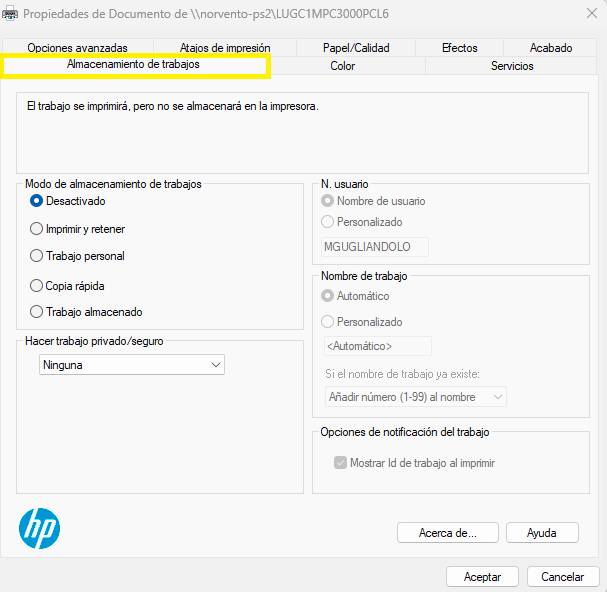
Task: Click the Ayuda button
Action: coord(542,533)
